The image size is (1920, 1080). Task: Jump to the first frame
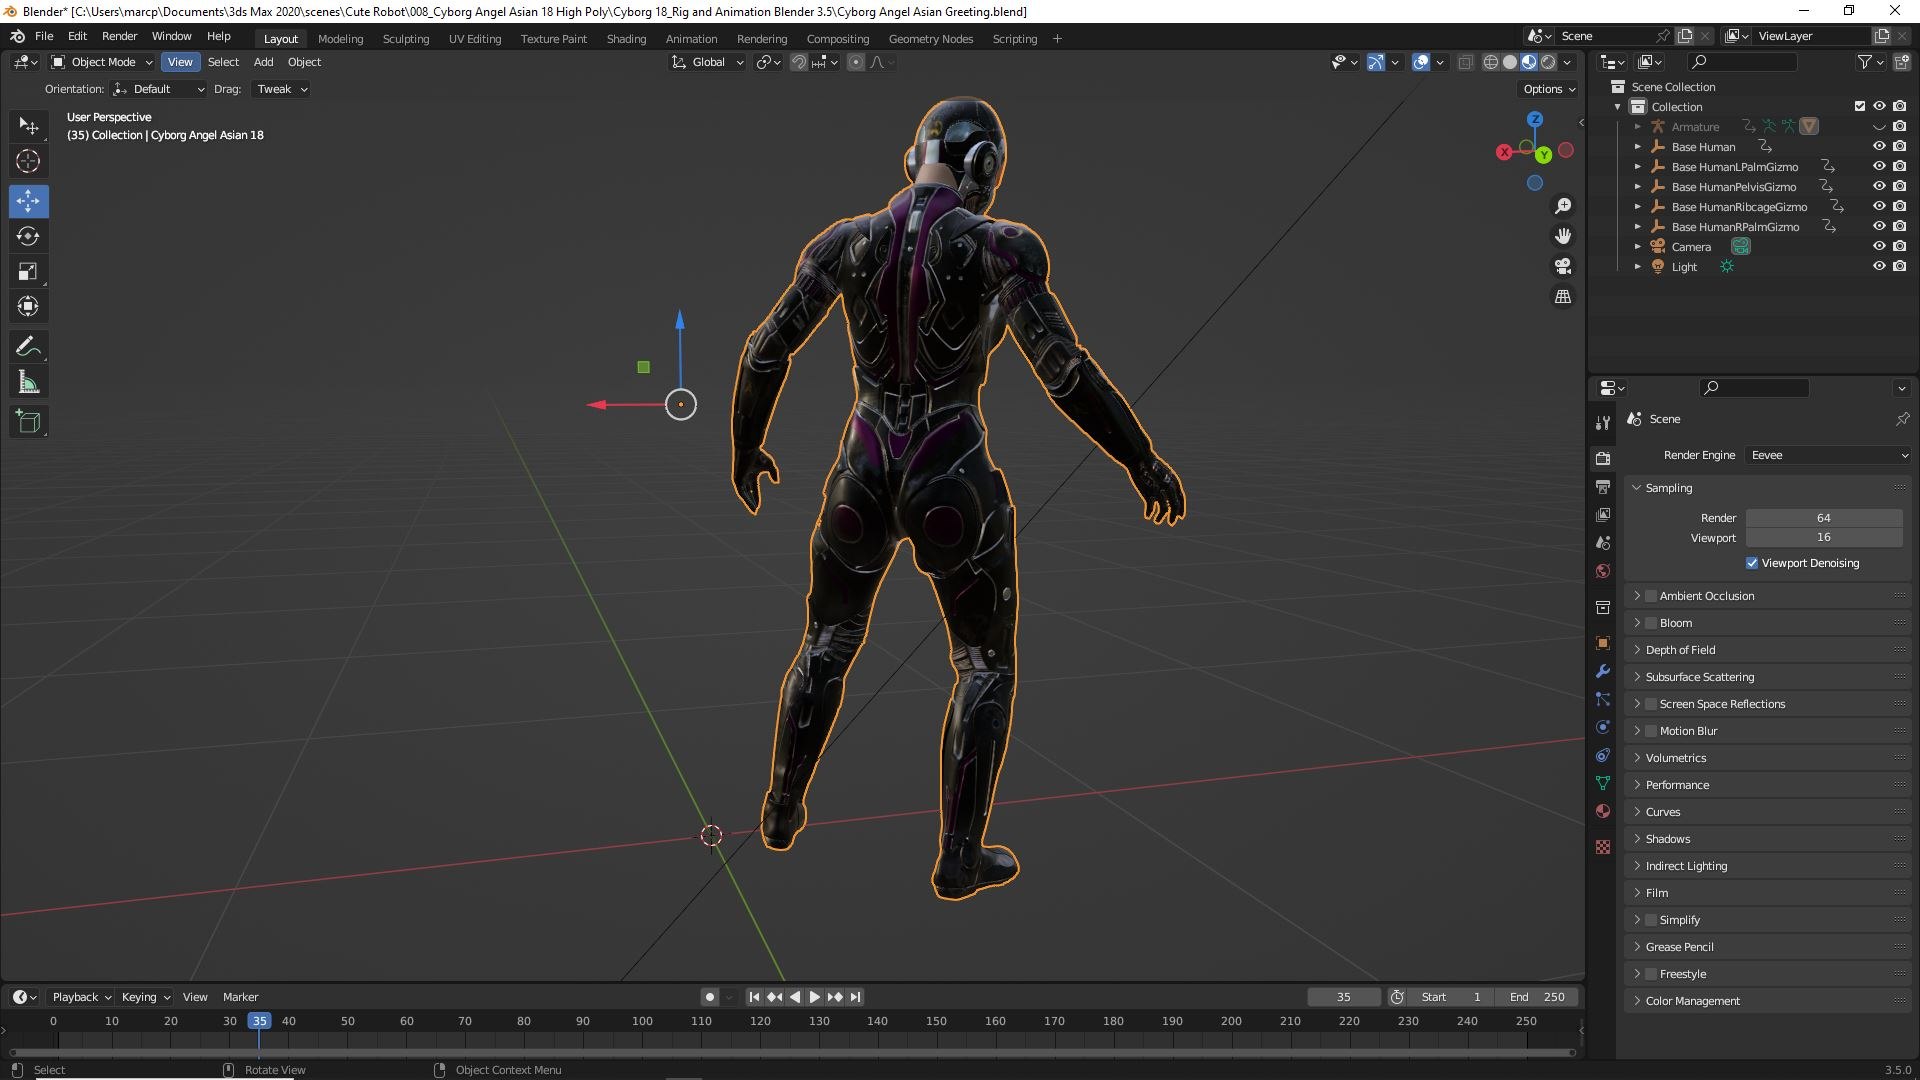[x=754, y=997]
